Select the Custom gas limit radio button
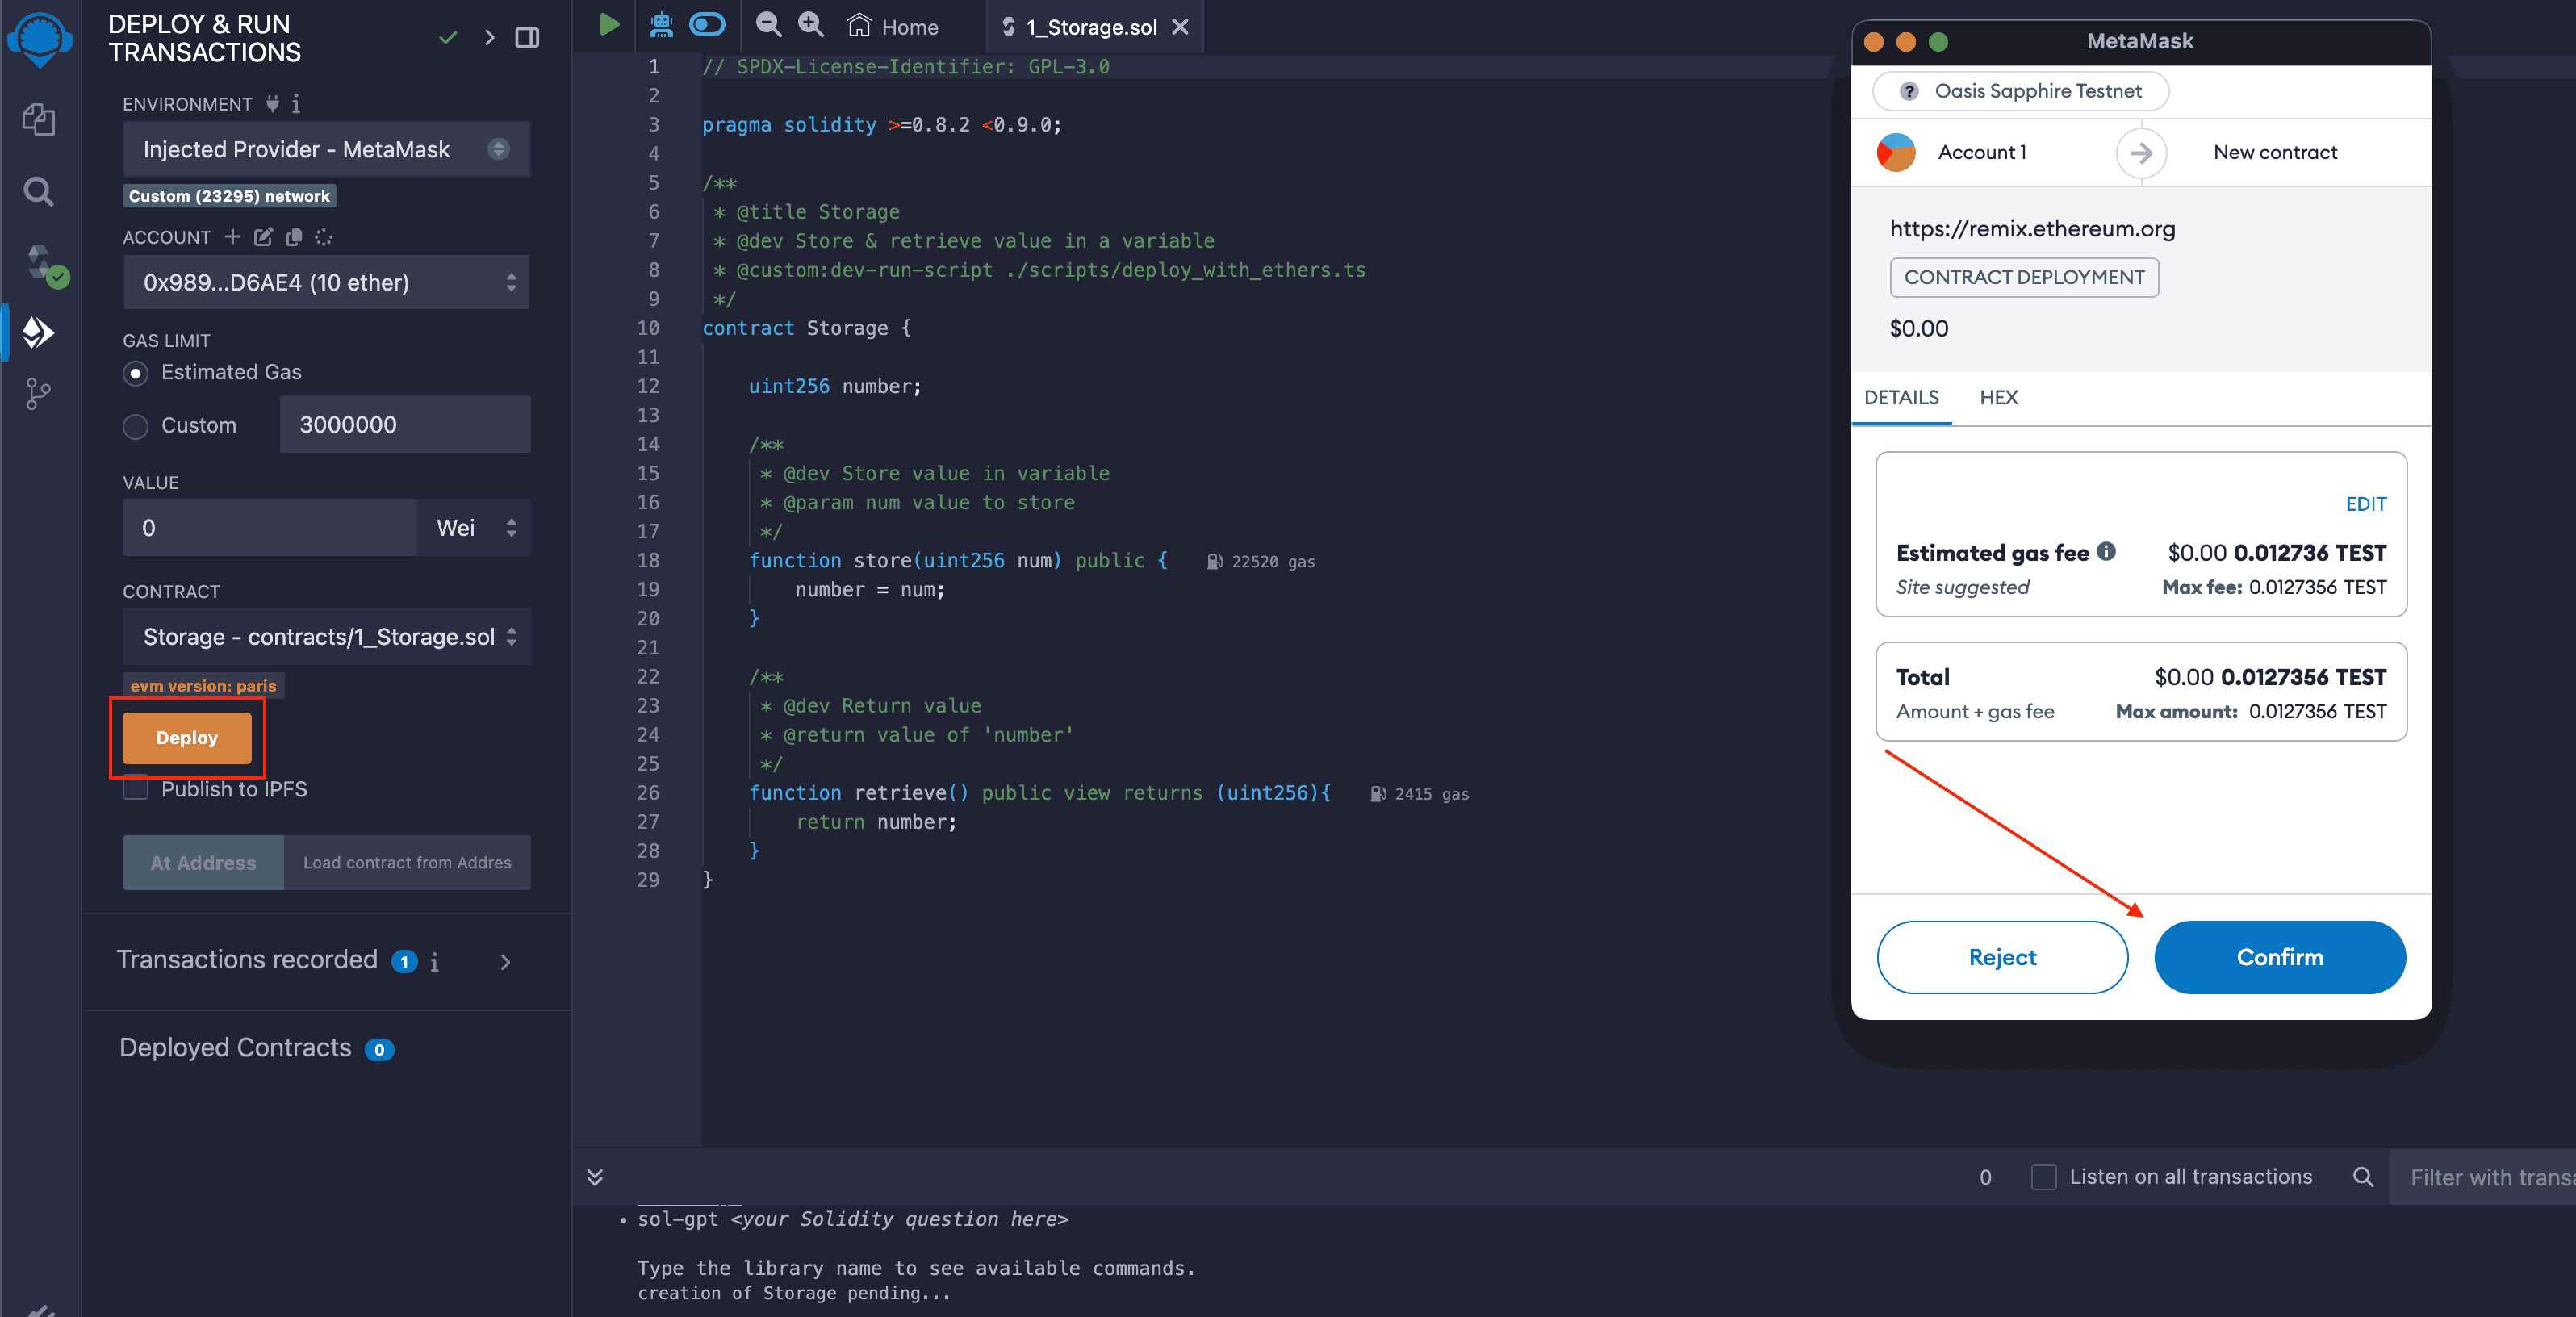 (x=135, y=426)
